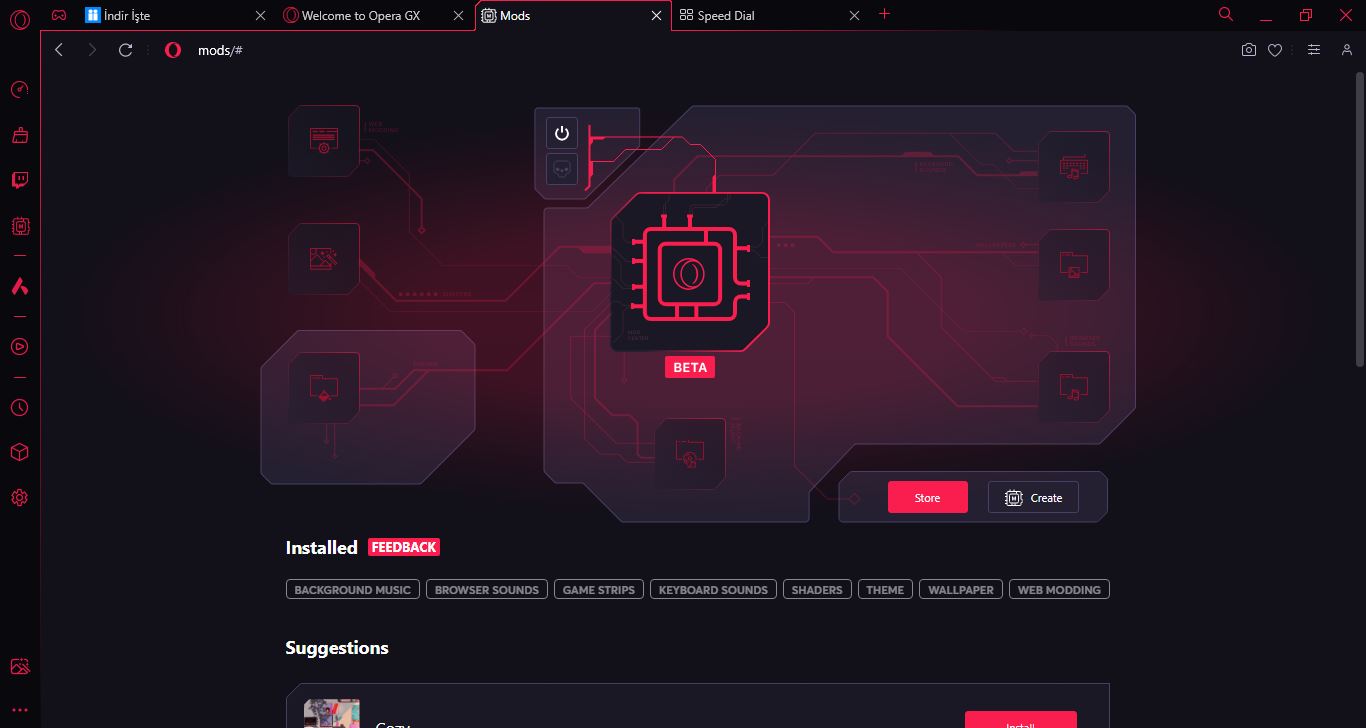Open profile account icon
Screen dimensions: 1366x728
coord(1347,50)
